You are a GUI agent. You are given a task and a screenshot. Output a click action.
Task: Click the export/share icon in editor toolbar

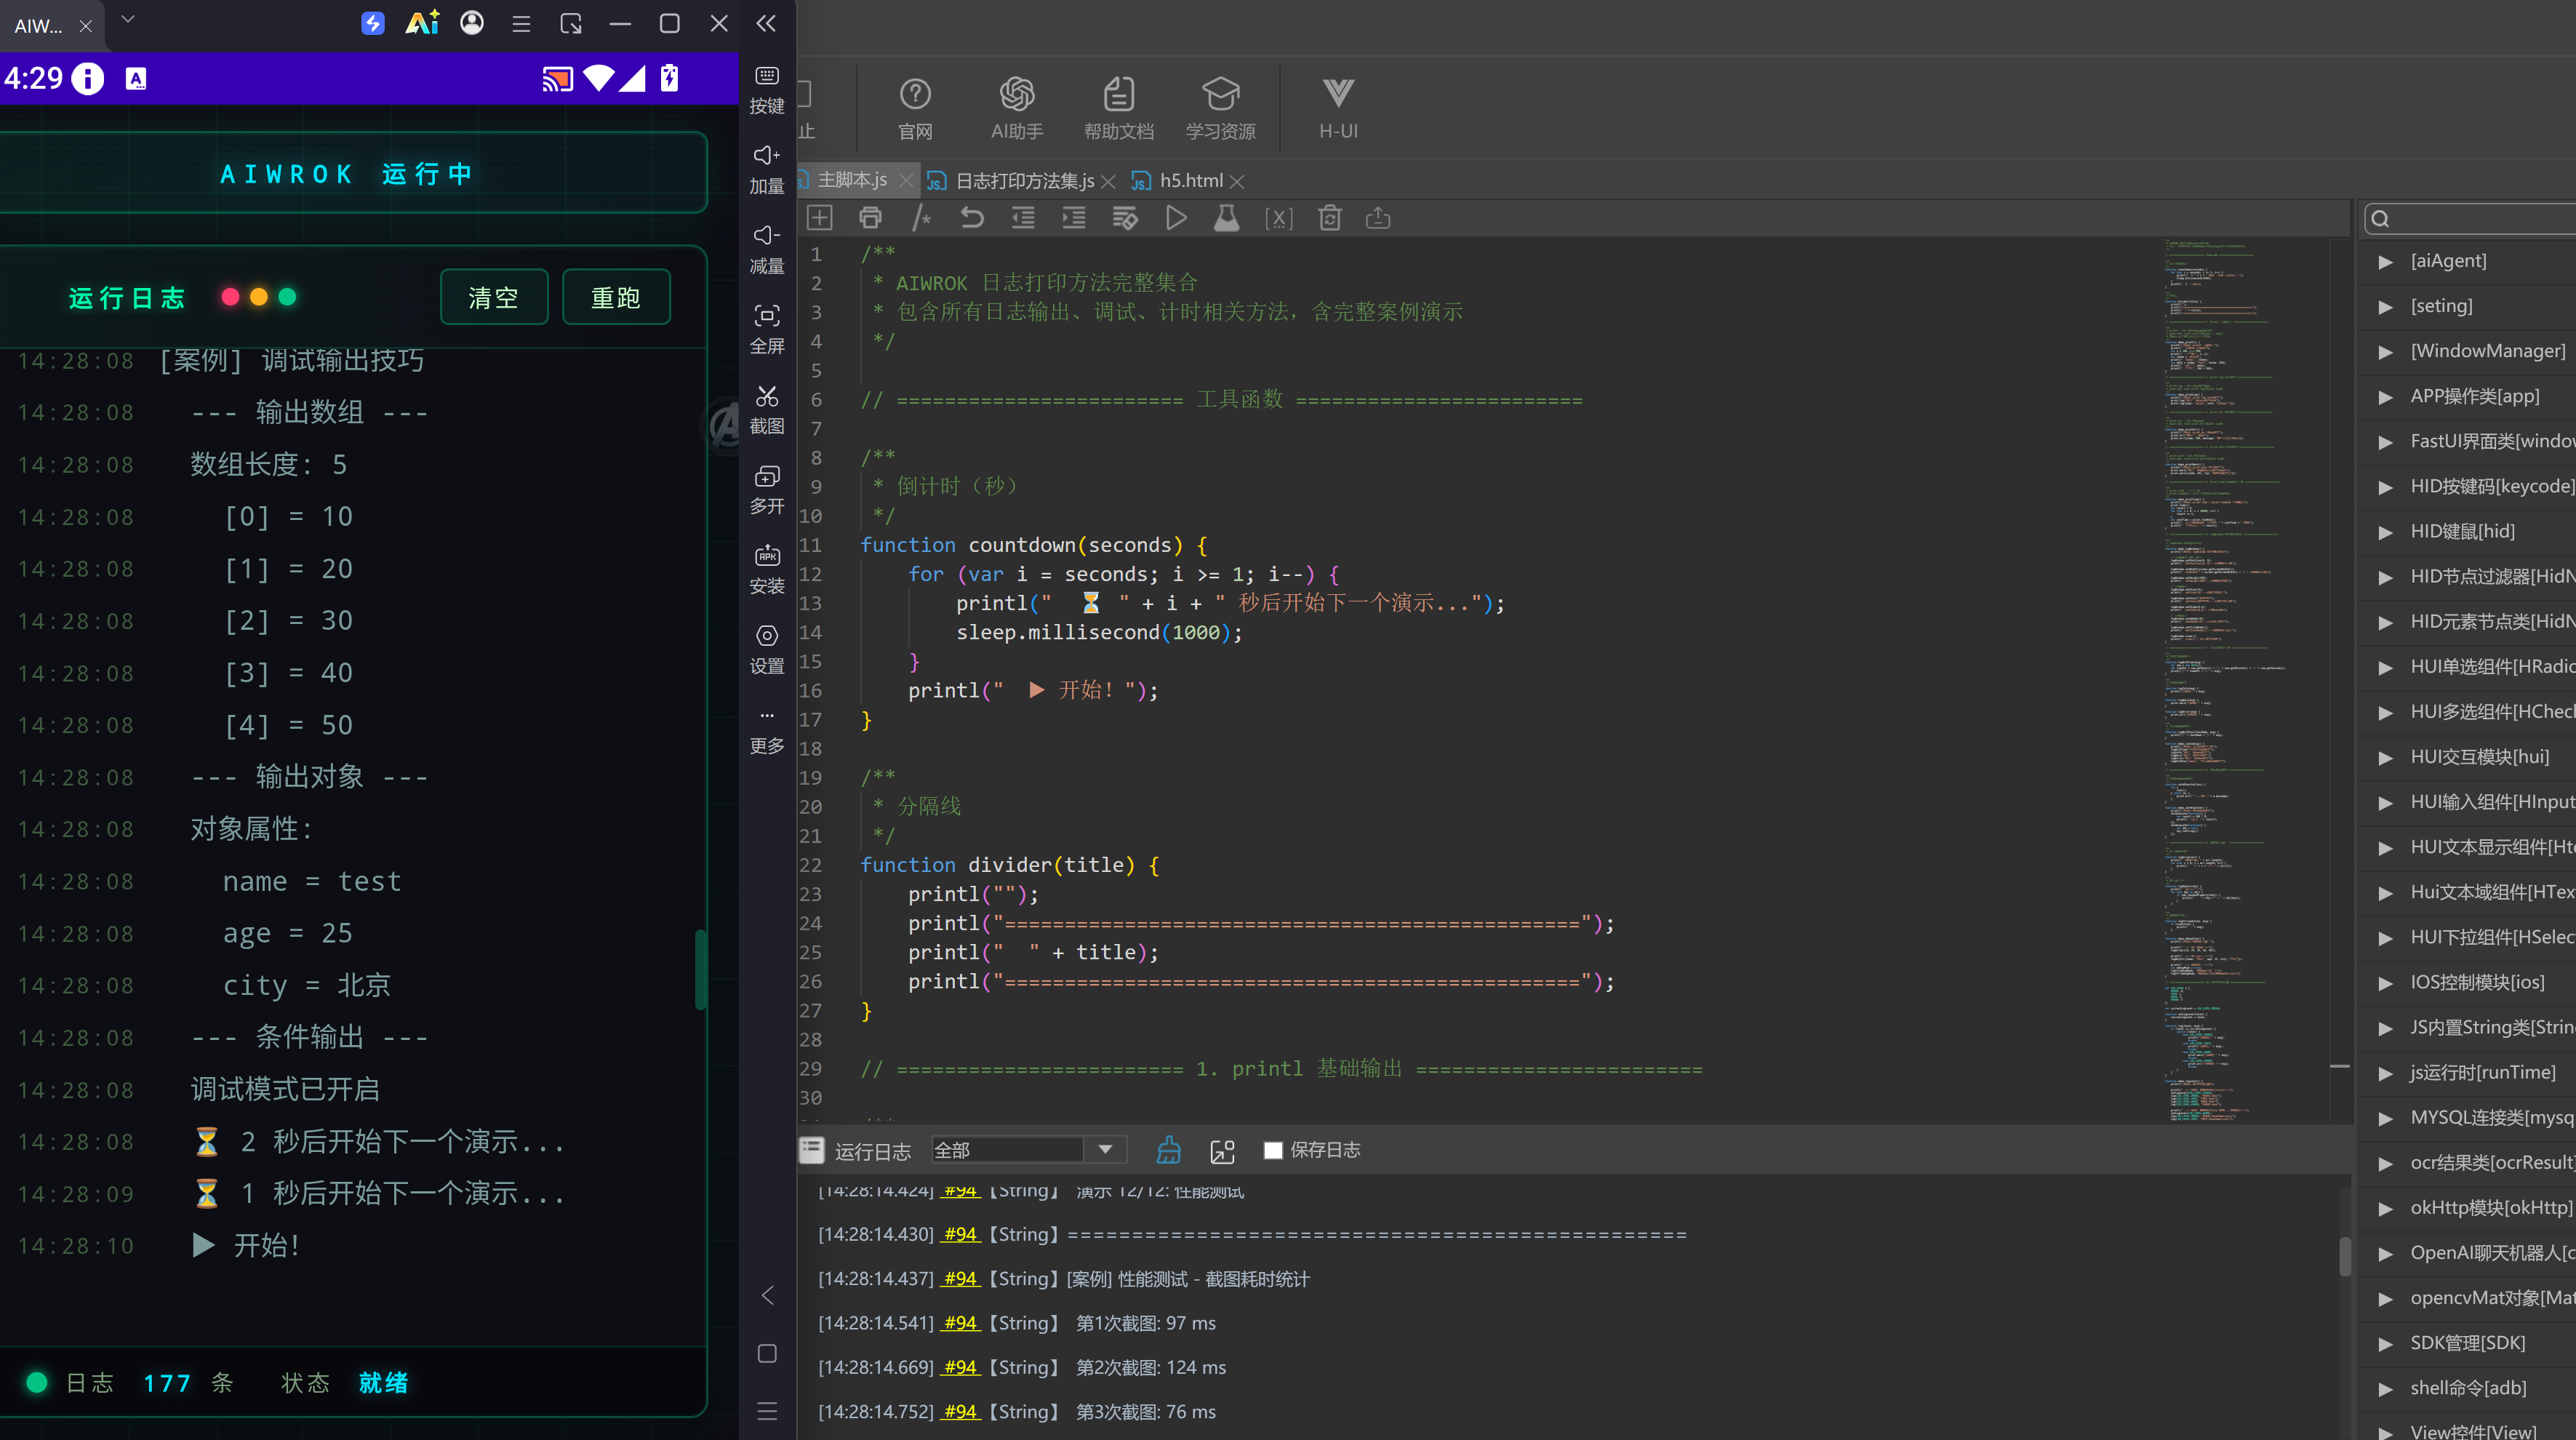(1378, 218)
